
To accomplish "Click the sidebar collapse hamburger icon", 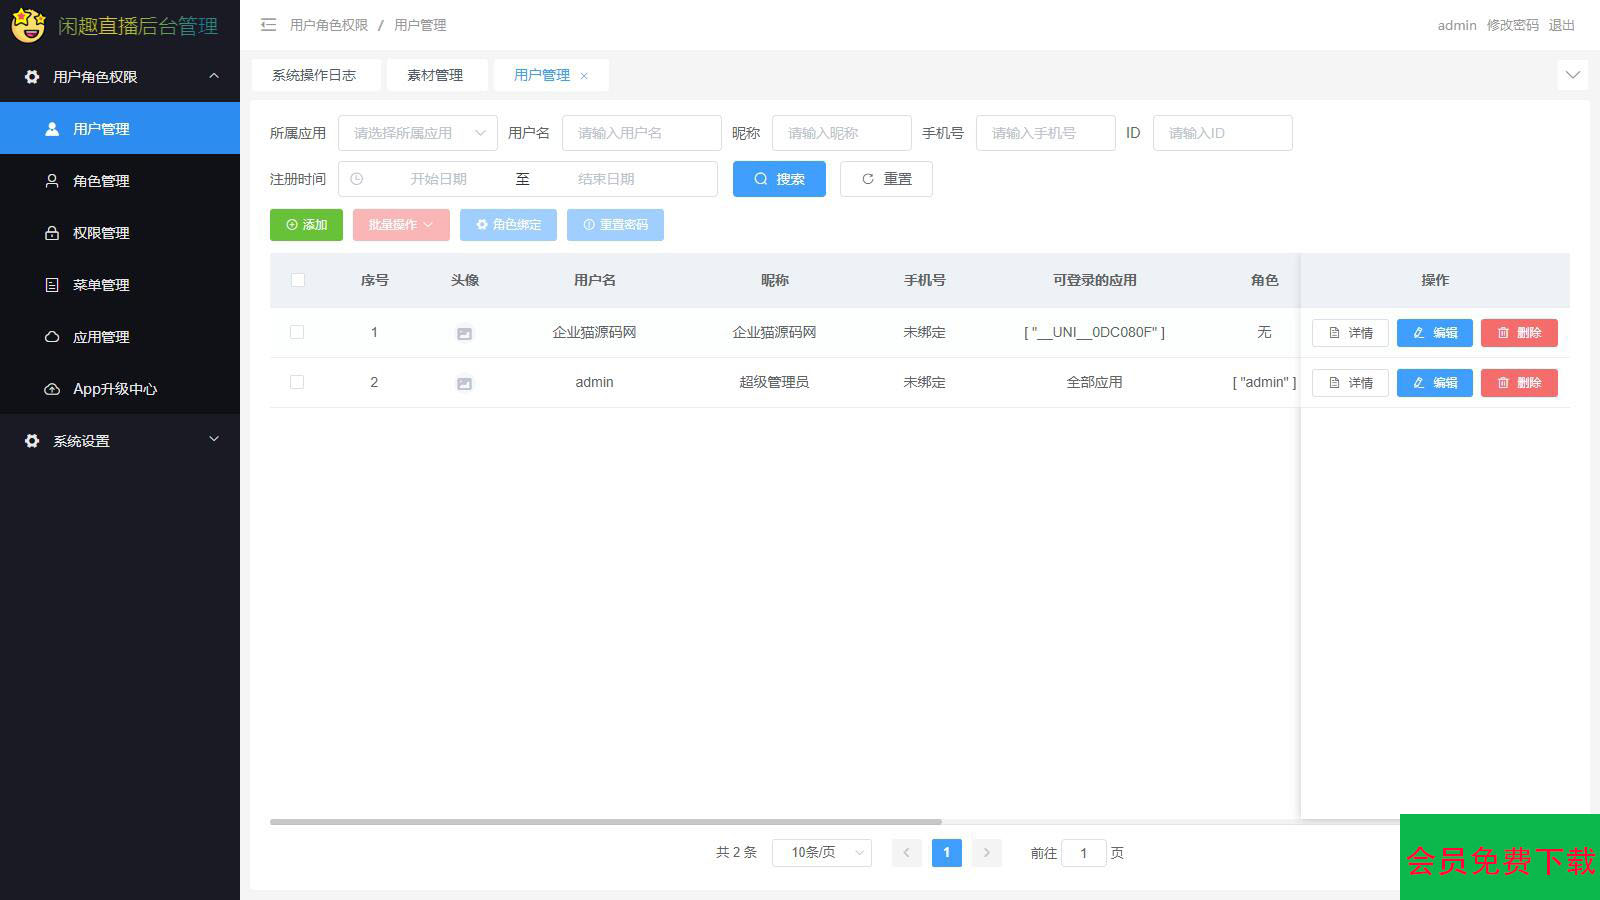I will point(268,25).
